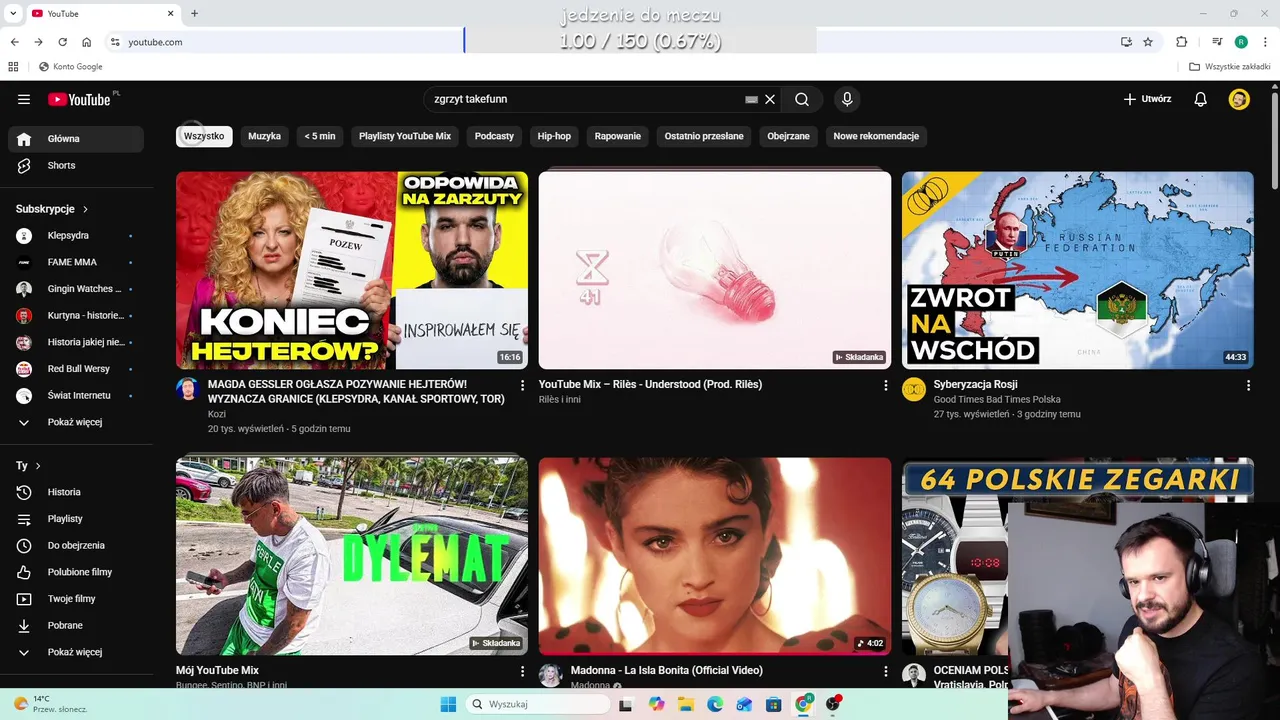Open Gingin Watches subscription
Viewport: 1280px width, 720px height.
coord(76,289)
